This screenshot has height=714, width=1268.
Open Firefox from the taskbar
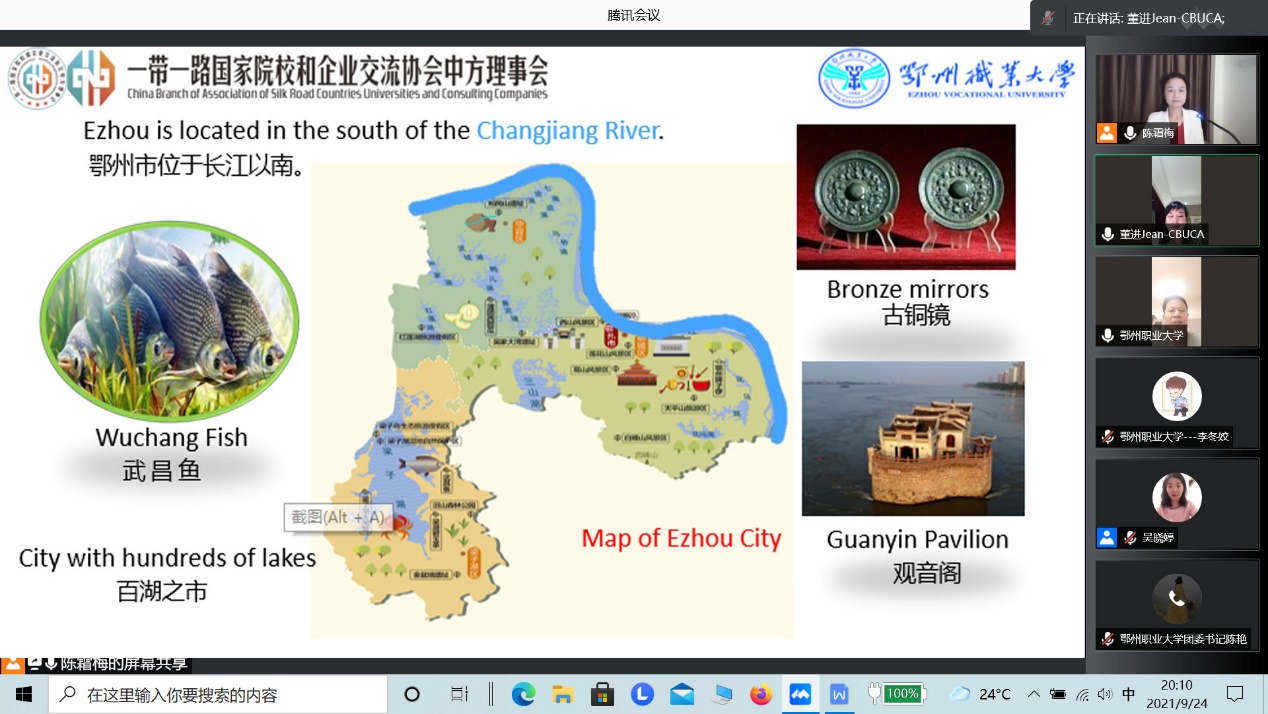click(x=761, y=694)
